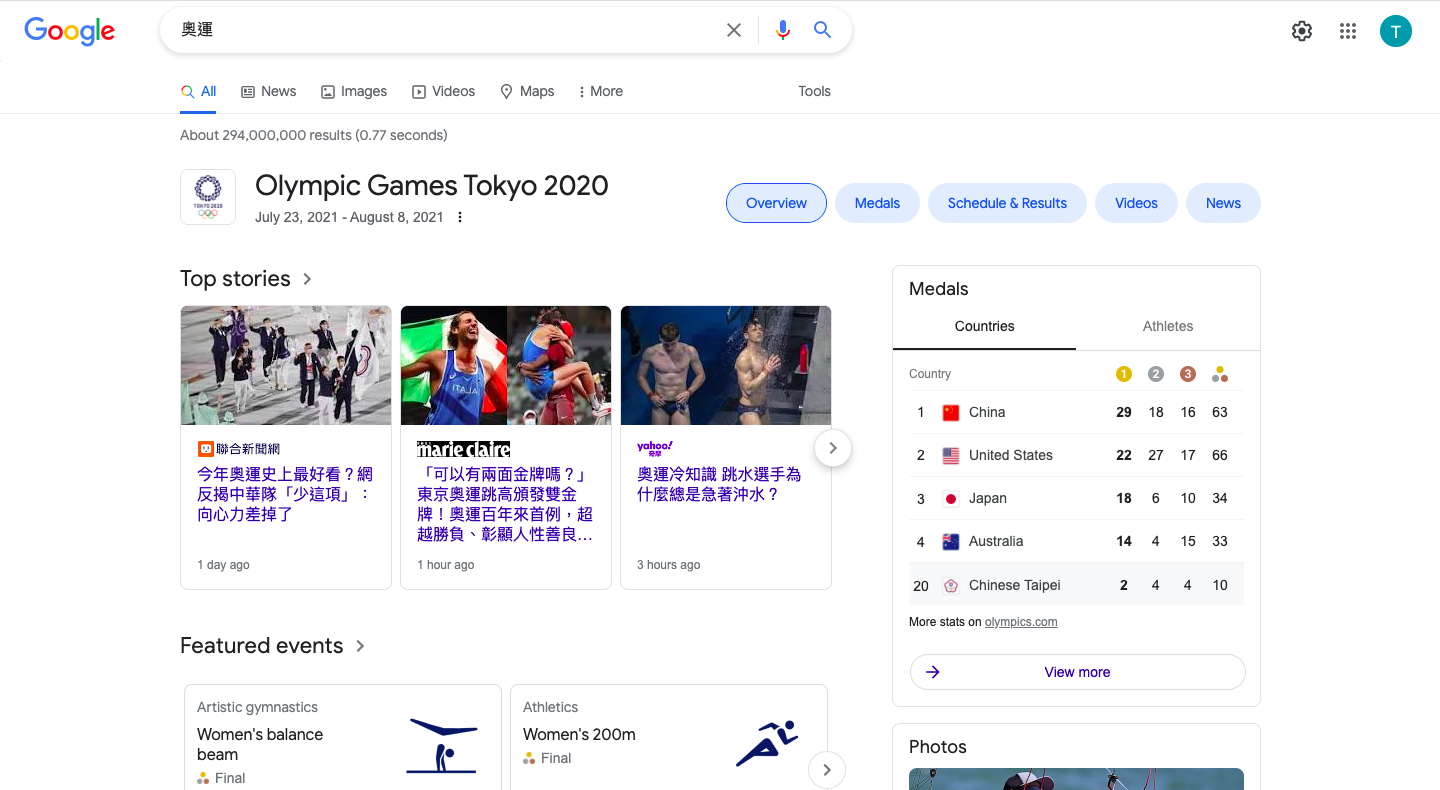This screenshot has width=1440, height=790.
Task: Click the Country column header
Action: 930,374
